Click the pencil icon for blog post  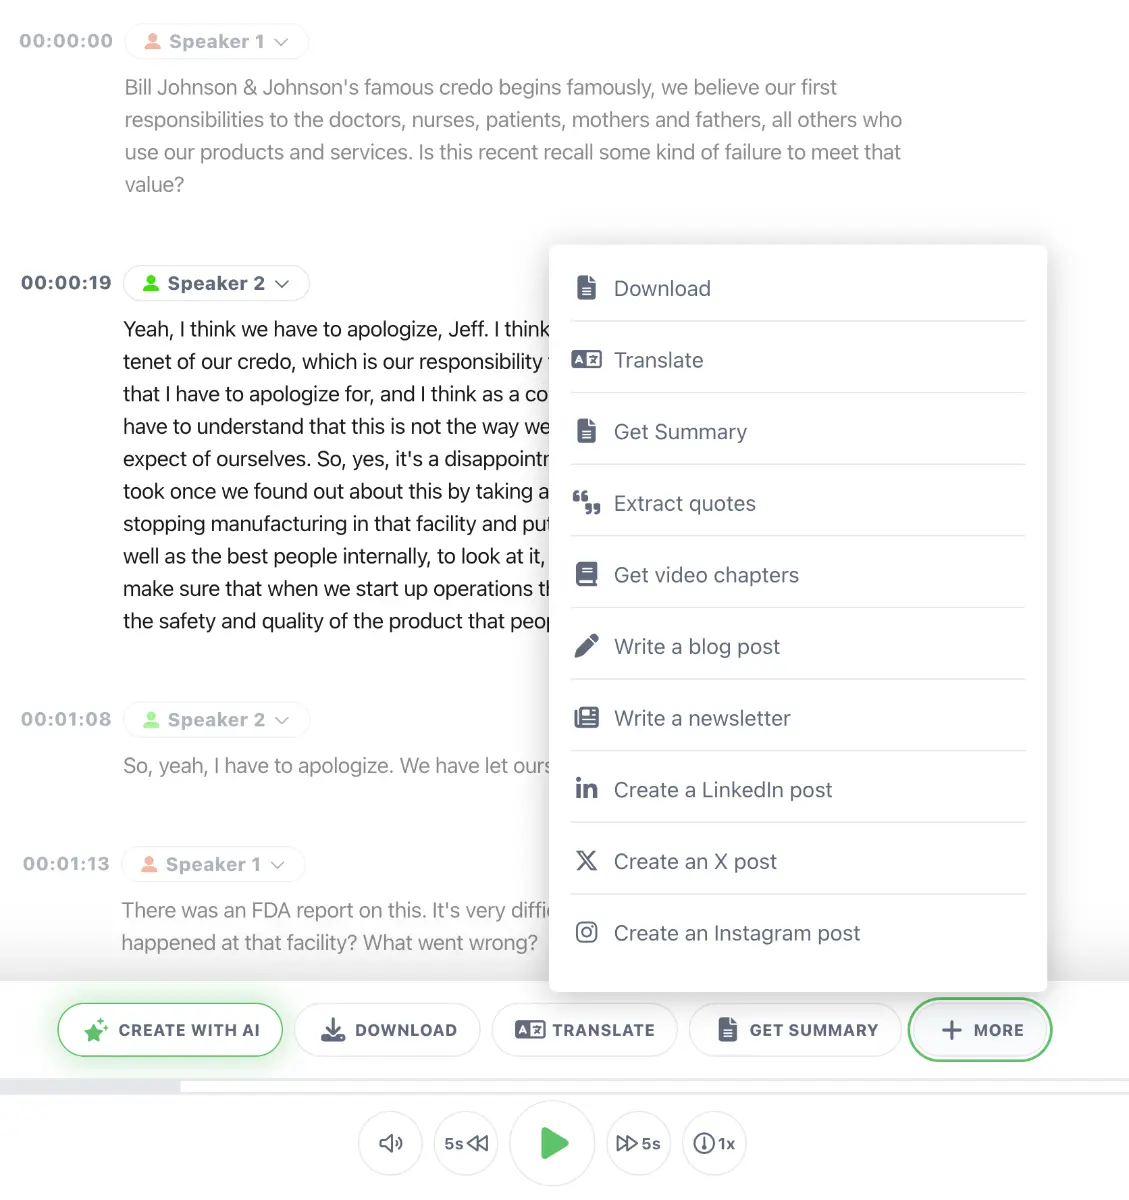pos(587,646)
